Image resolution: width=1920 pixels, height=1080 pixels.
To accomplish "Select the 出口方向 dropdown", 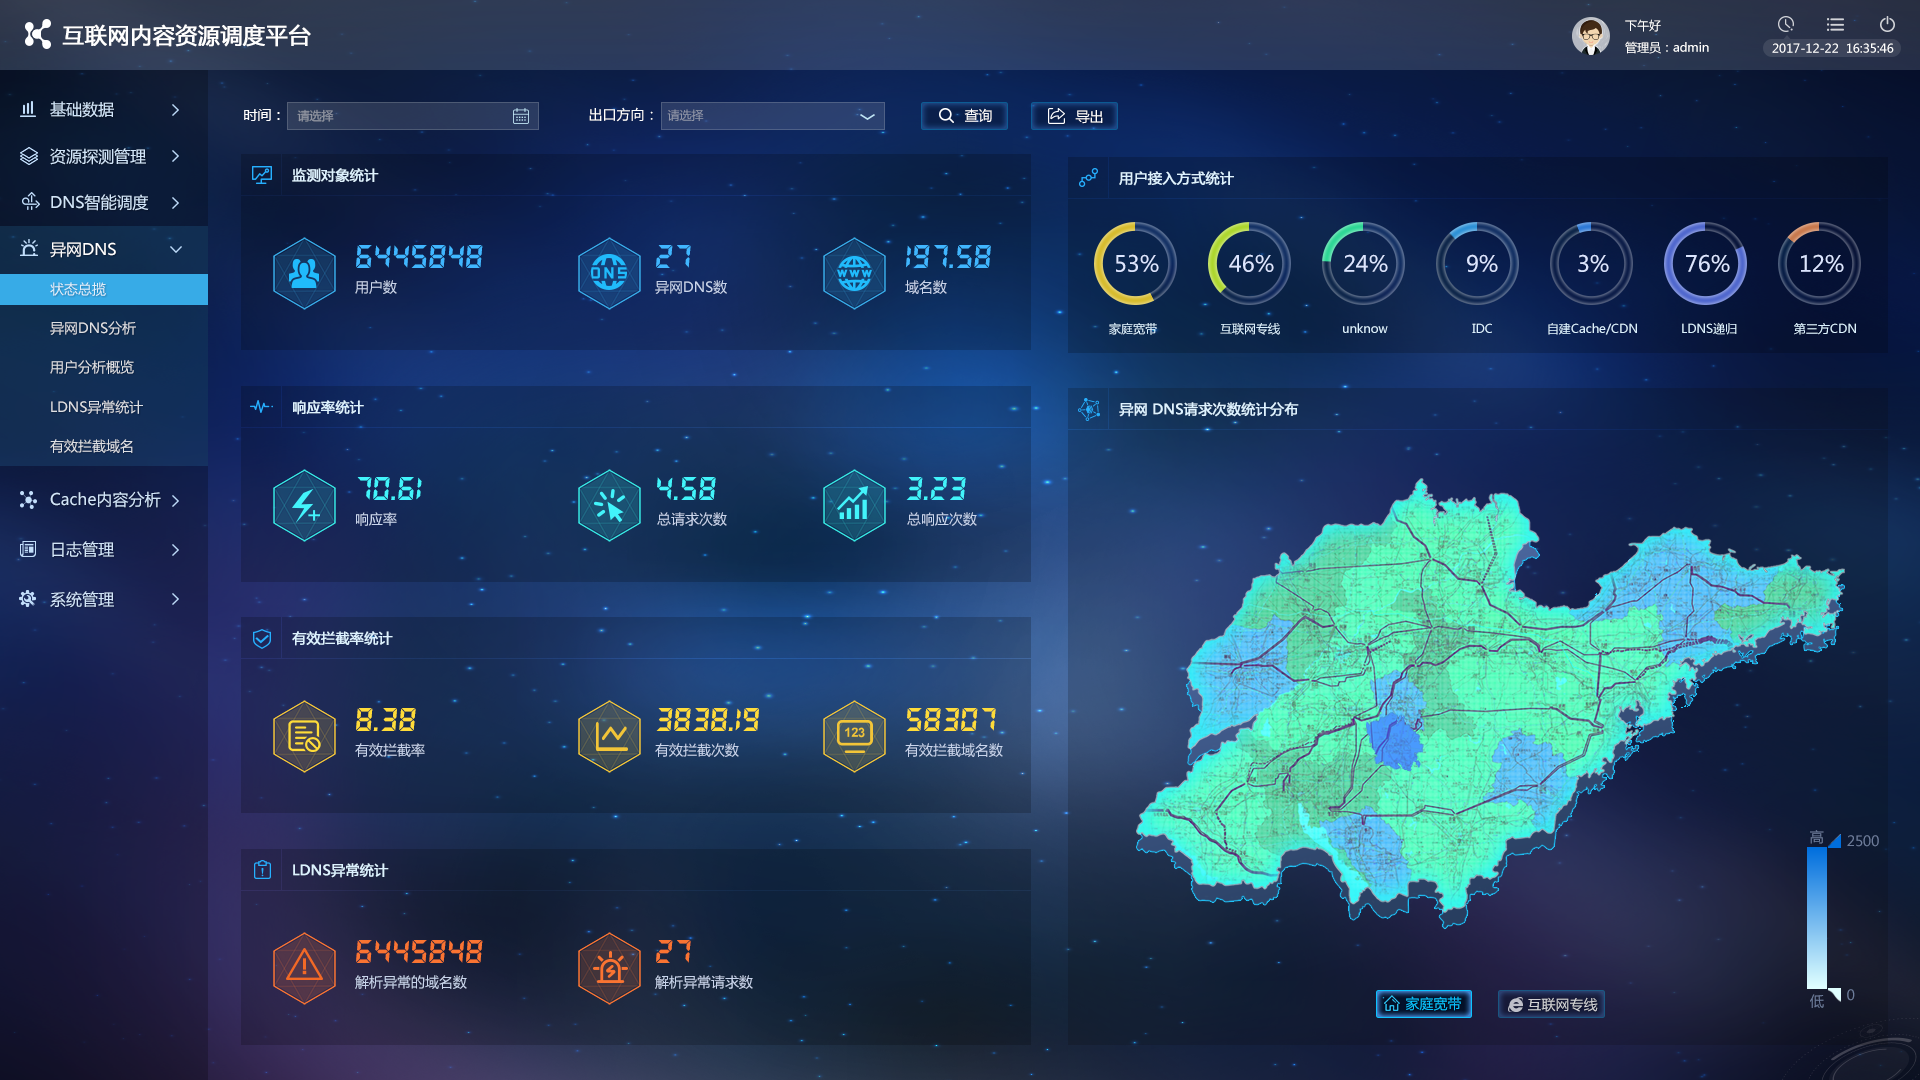I will point(770,115).
